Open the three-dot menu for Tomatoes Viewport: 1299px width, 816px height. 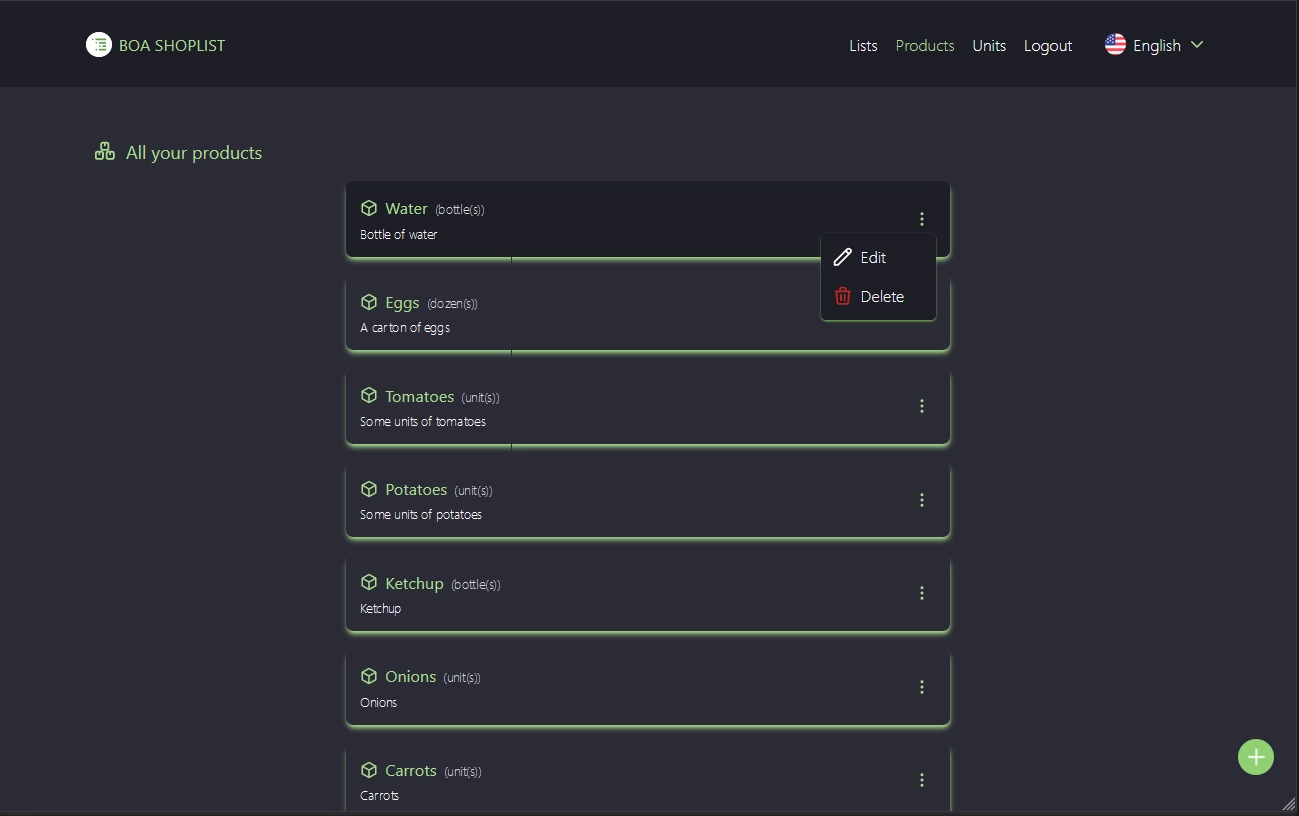click(x=921, y=406)
